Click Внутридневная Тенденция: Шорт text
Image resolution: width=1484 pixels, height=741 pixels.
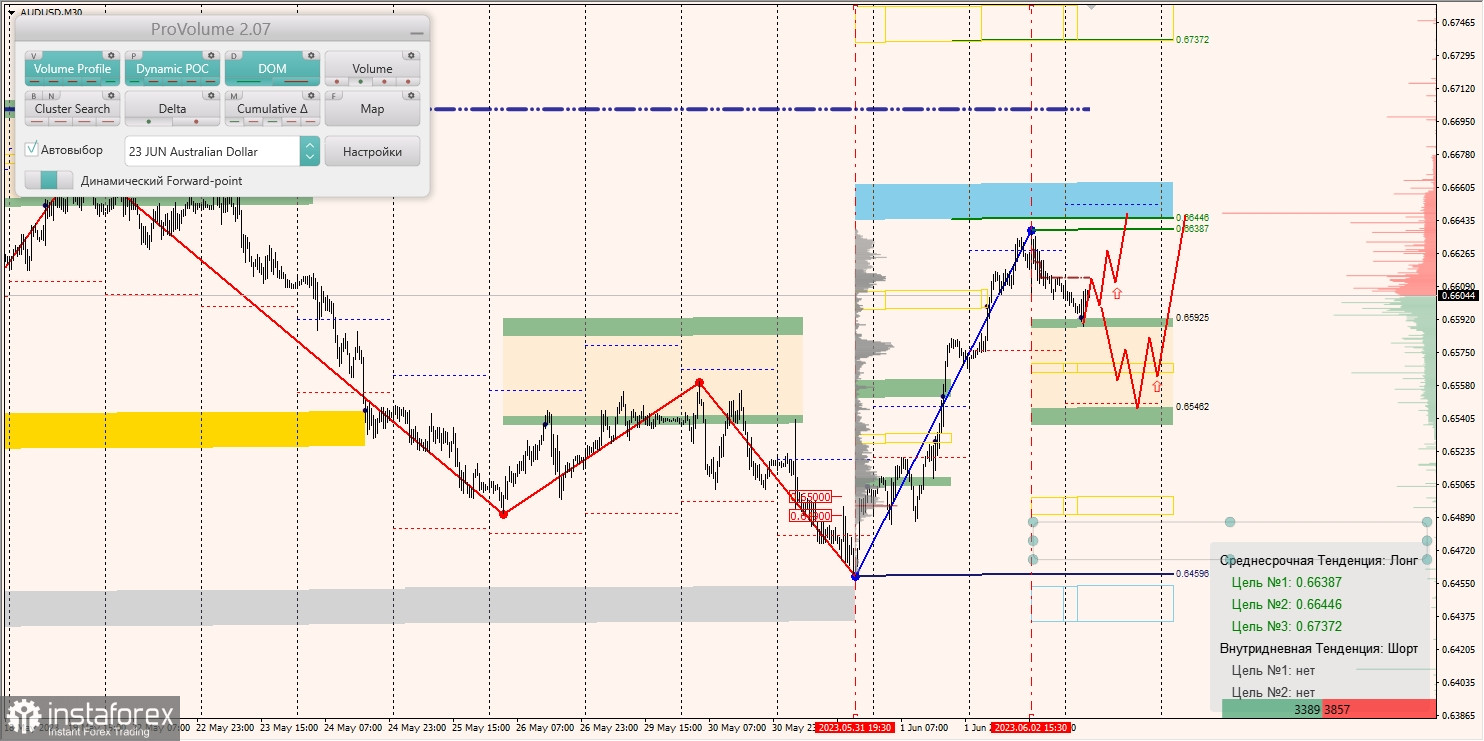pos(1319,648)
